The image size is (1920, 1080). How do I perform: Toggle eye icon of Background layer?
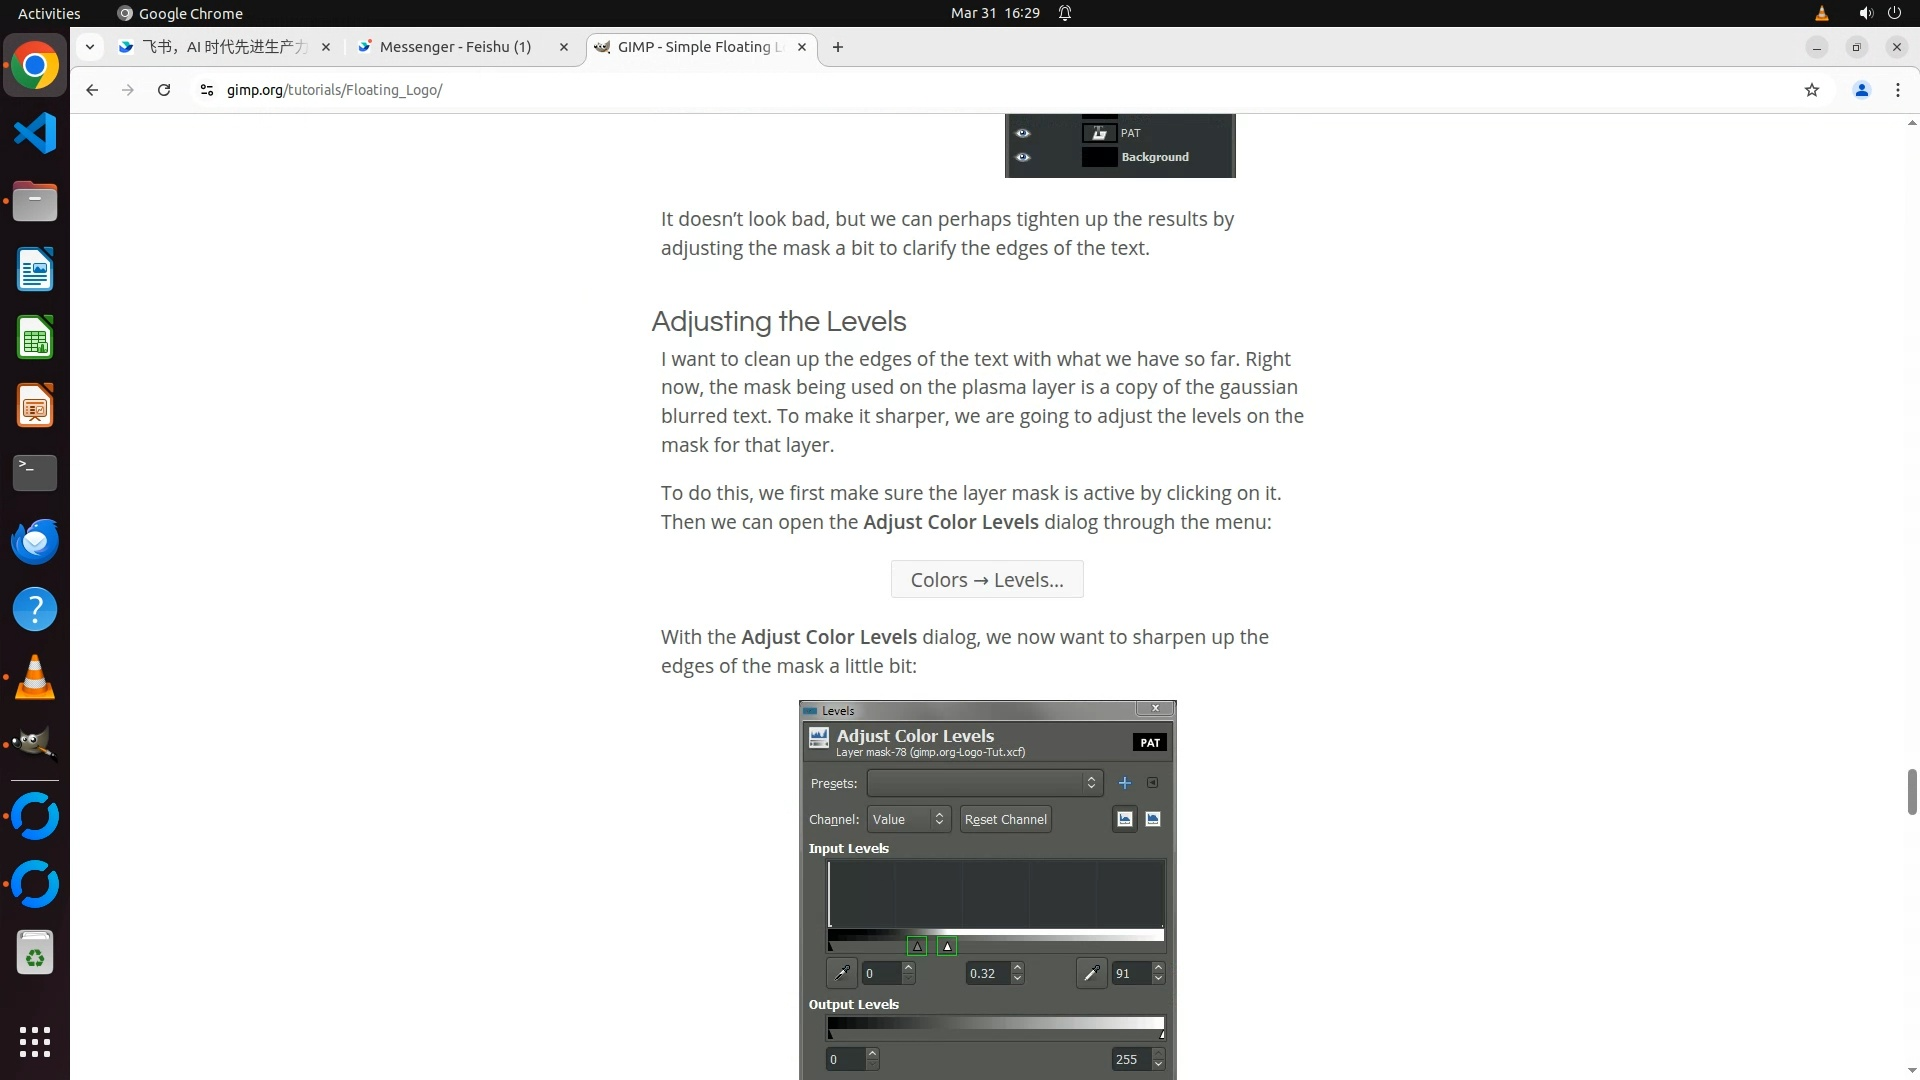(1022, 157)
